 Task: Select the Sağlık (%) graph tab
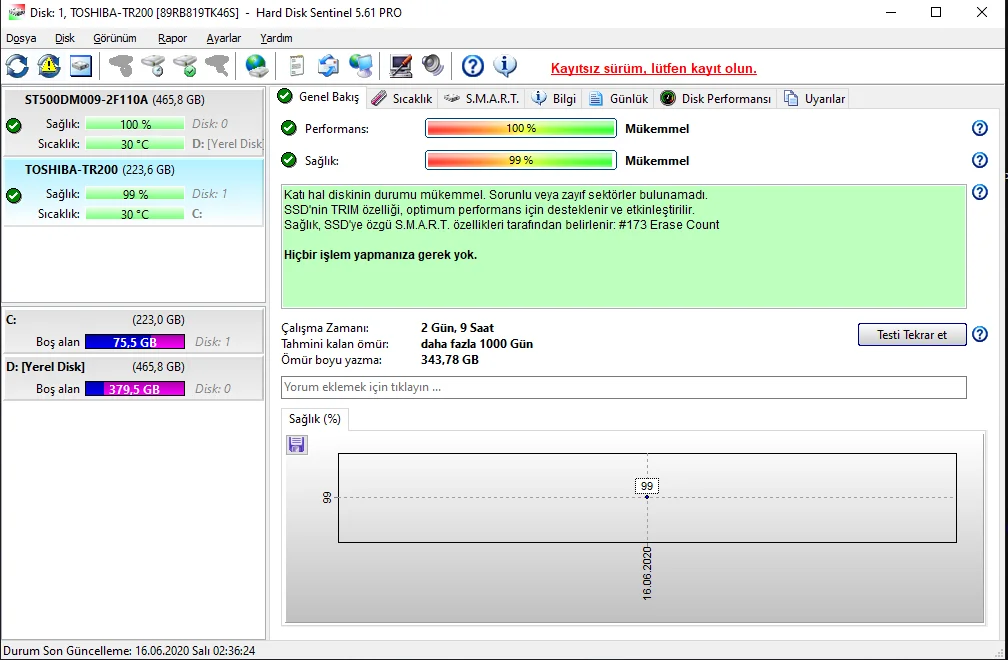315,419
